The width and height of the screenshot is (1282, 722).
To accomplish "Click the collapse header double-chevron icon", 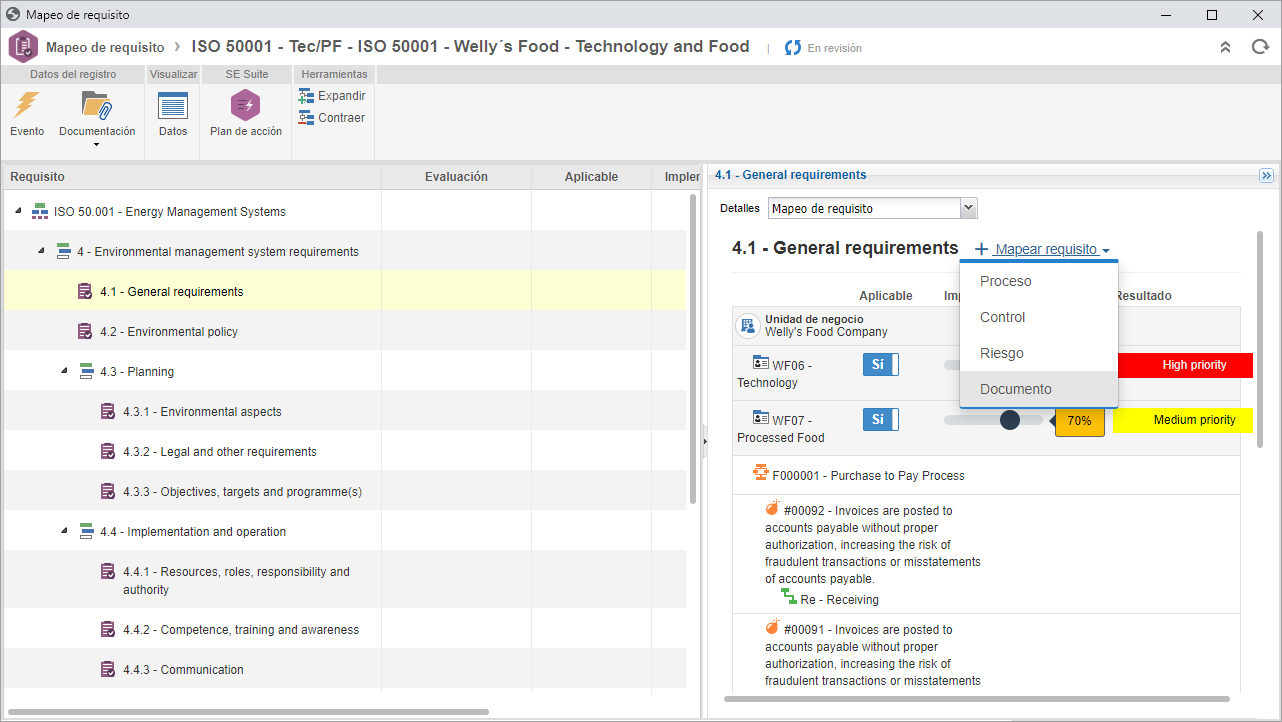I will point(1225,47).
